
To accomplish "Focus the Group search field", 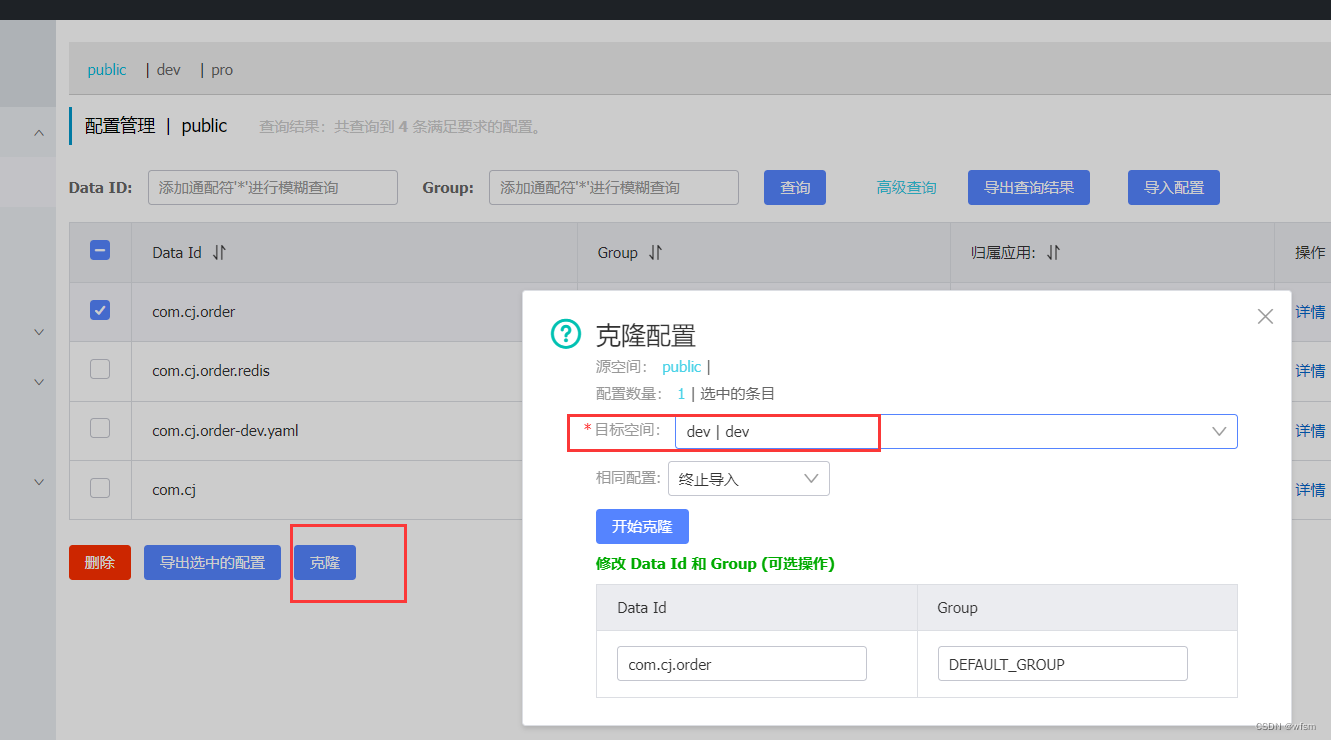I will [x=614, y=187].
